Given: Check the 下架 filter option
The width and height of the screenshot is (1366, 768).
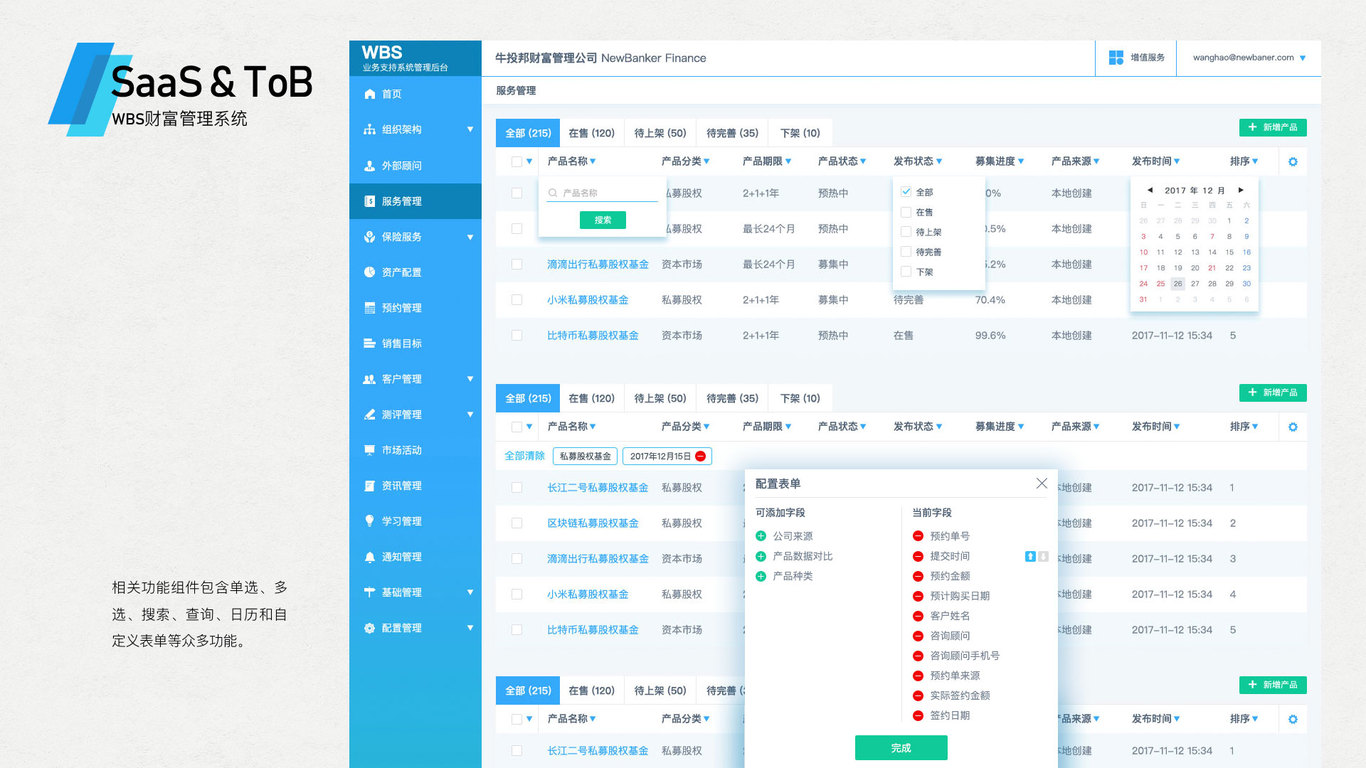Looking at the screenshot, I should tap(906, 271).
